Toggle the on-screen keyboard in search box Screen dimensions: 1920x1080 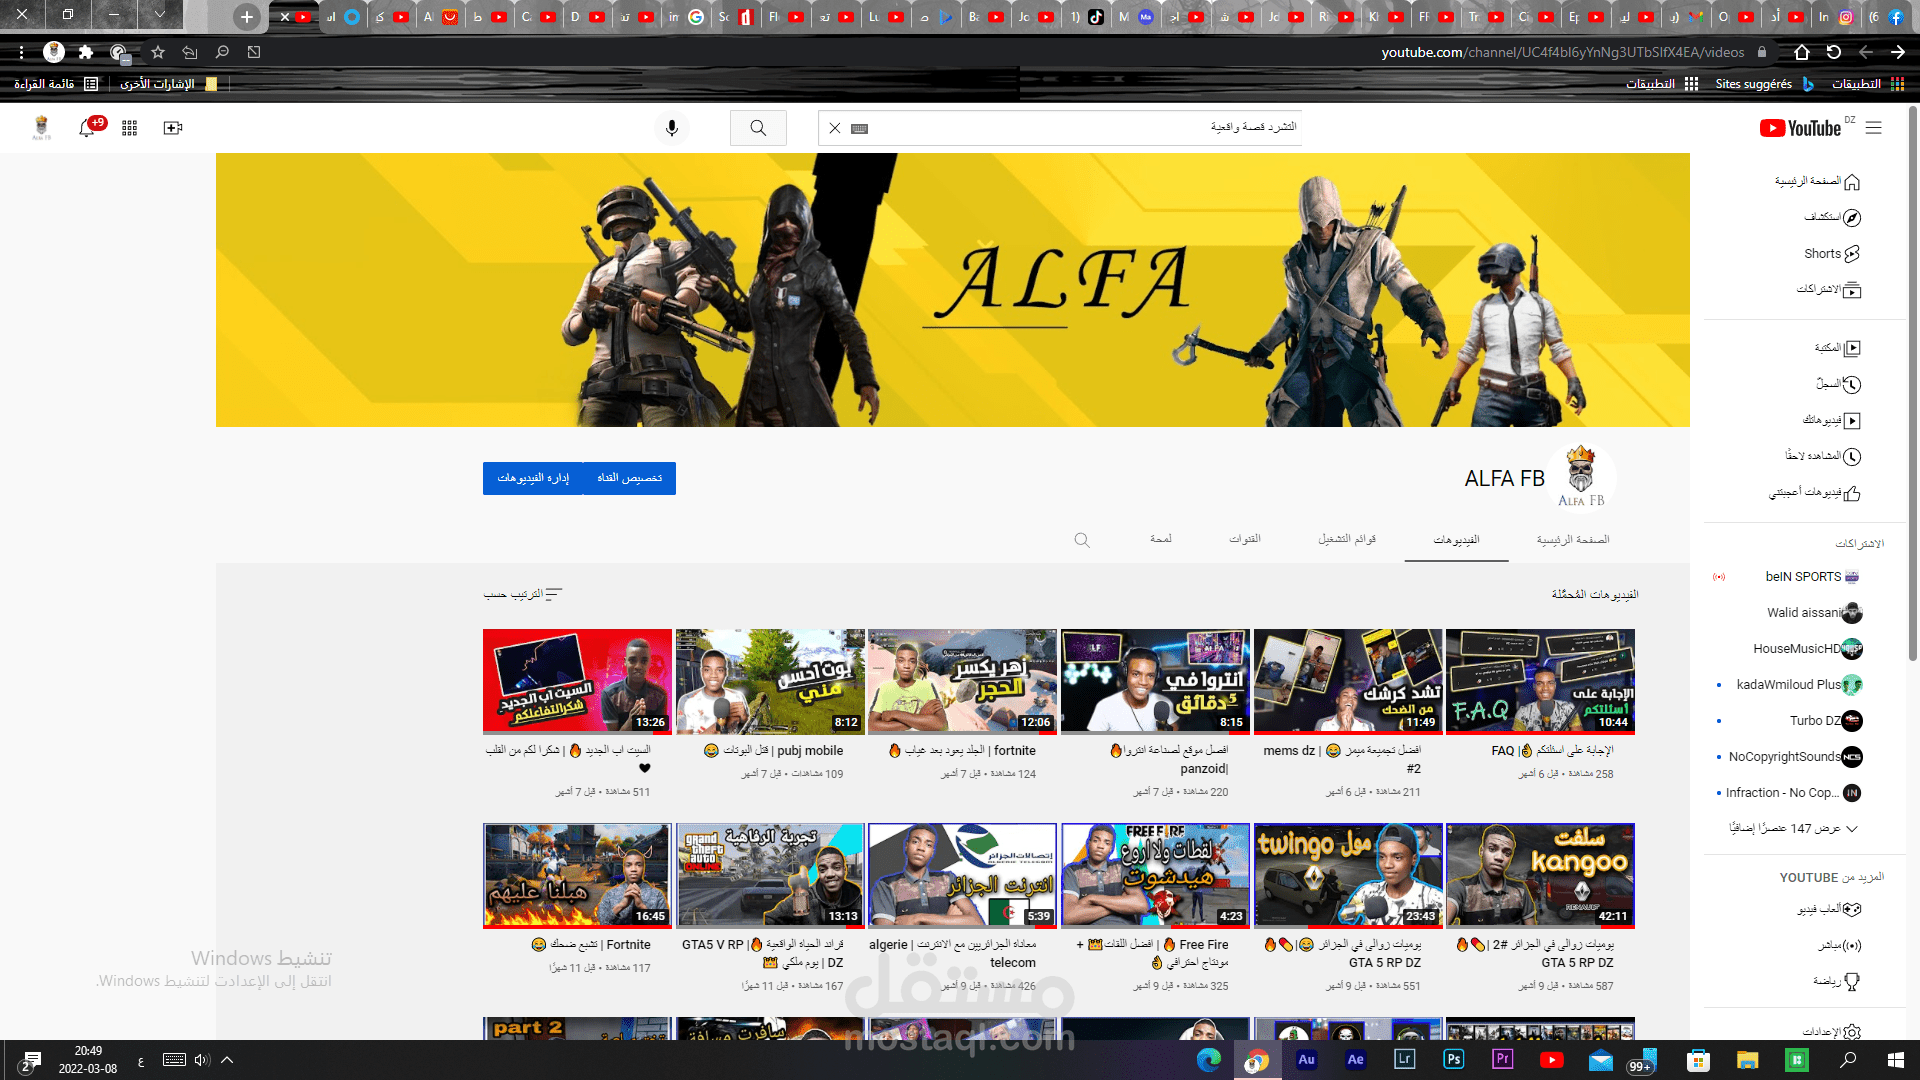[x=859, y=128]
